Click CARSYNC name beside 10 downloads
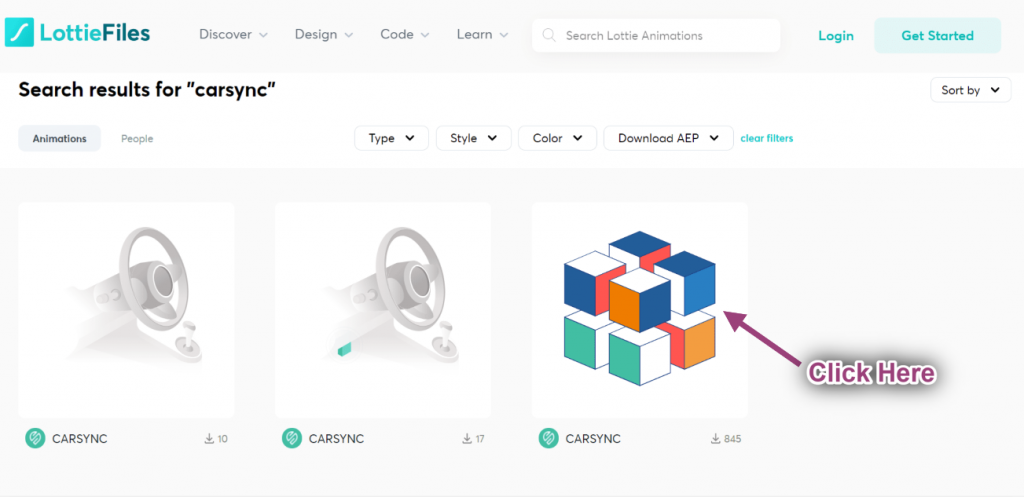1024x497 pixels. [80, 439]
